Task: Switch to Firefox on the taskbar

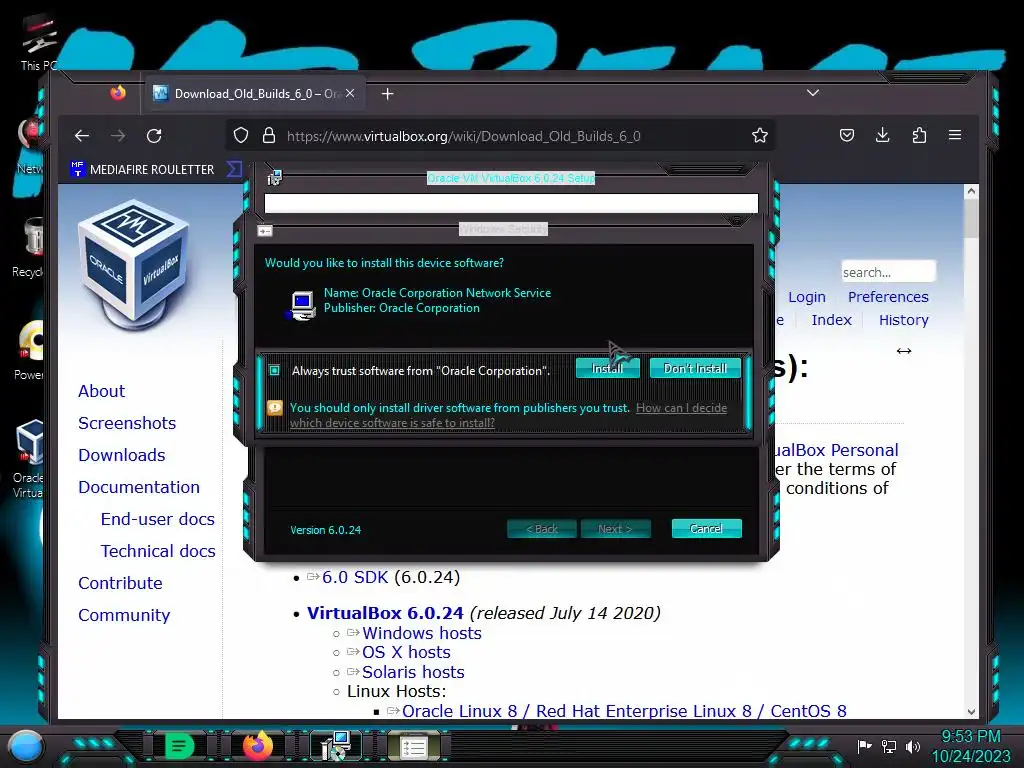Action: (258, 746)
